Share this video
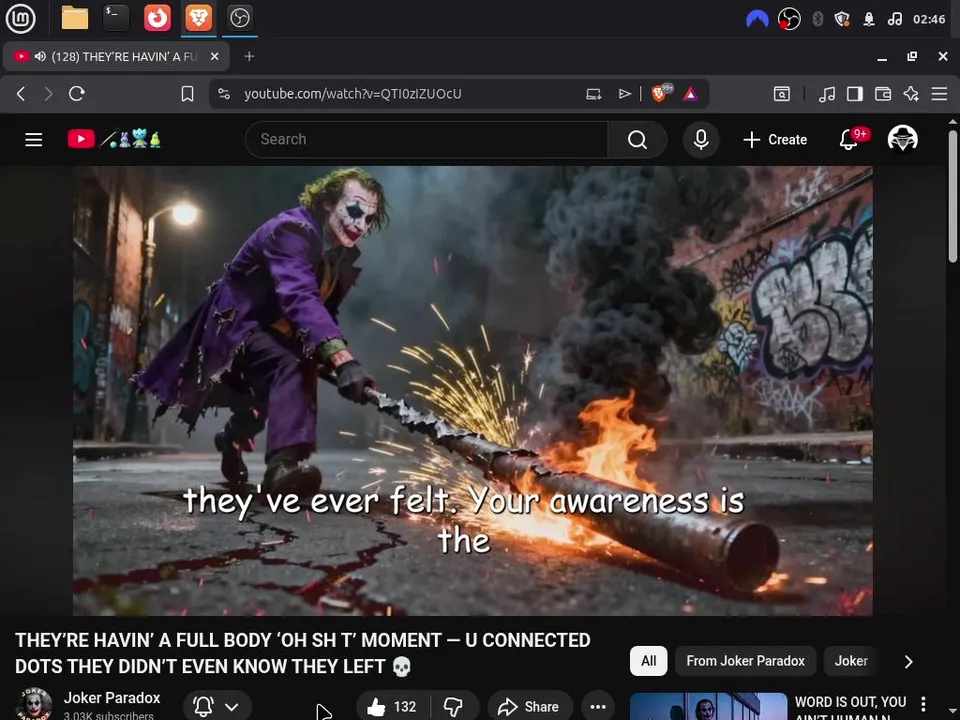The height and width of the screenshot is (720, 960). pyautogui.click(x=530, y=707)
